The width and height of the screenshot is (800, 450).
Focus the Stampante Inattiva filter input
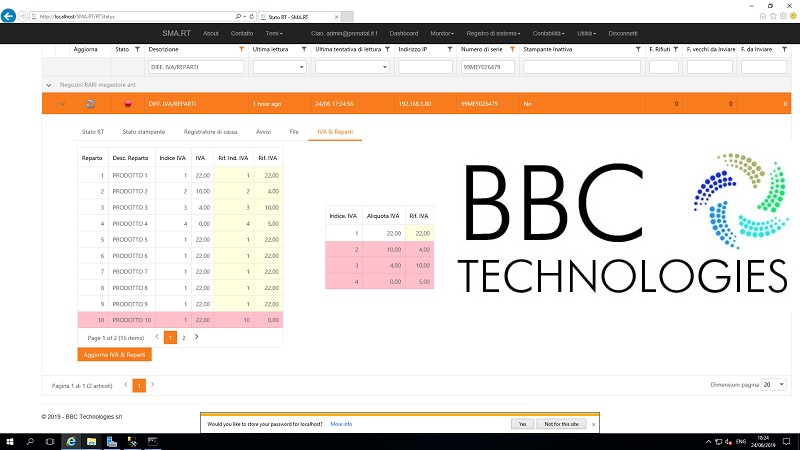pyautogui.click(x=582, y=67)
